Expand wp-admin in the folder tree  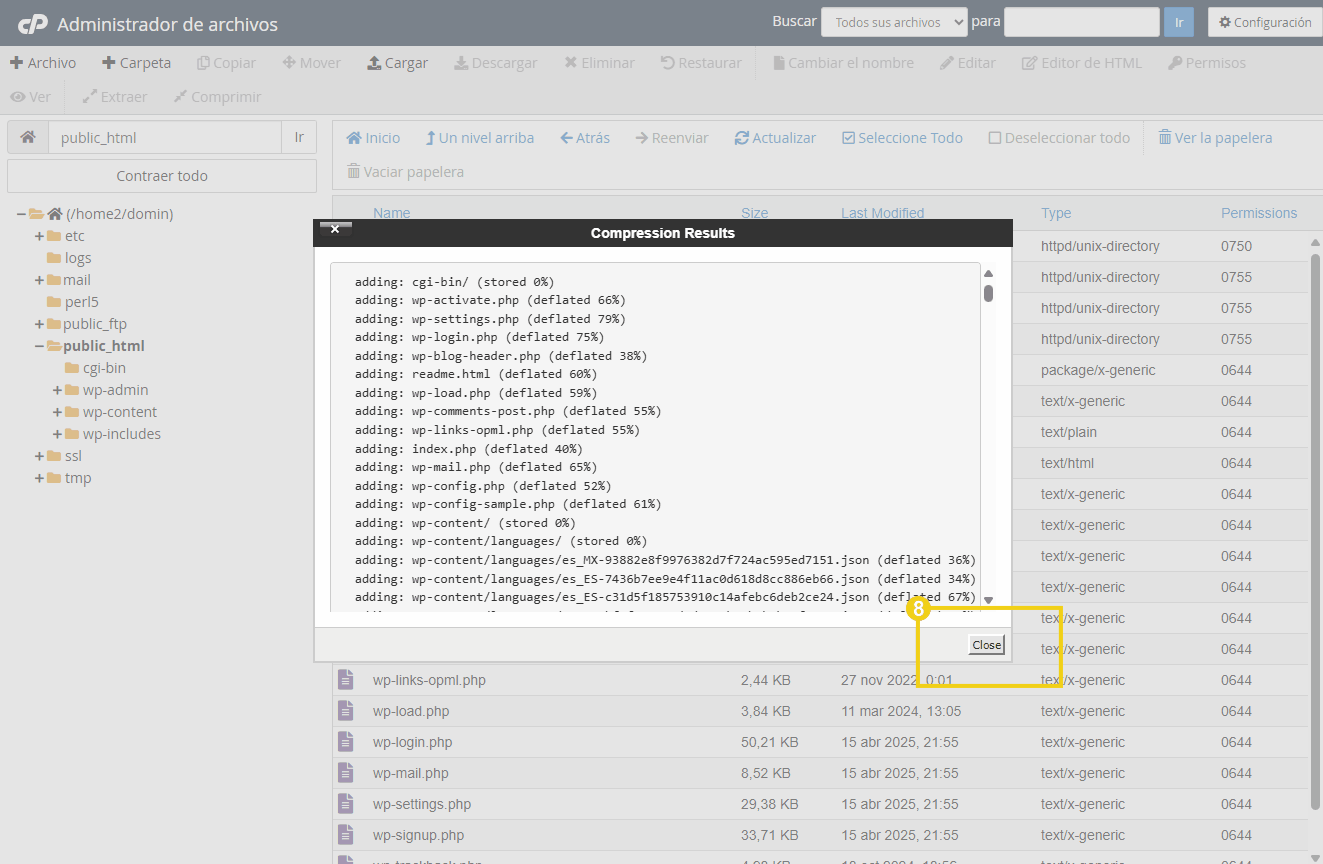pos(58,390)
